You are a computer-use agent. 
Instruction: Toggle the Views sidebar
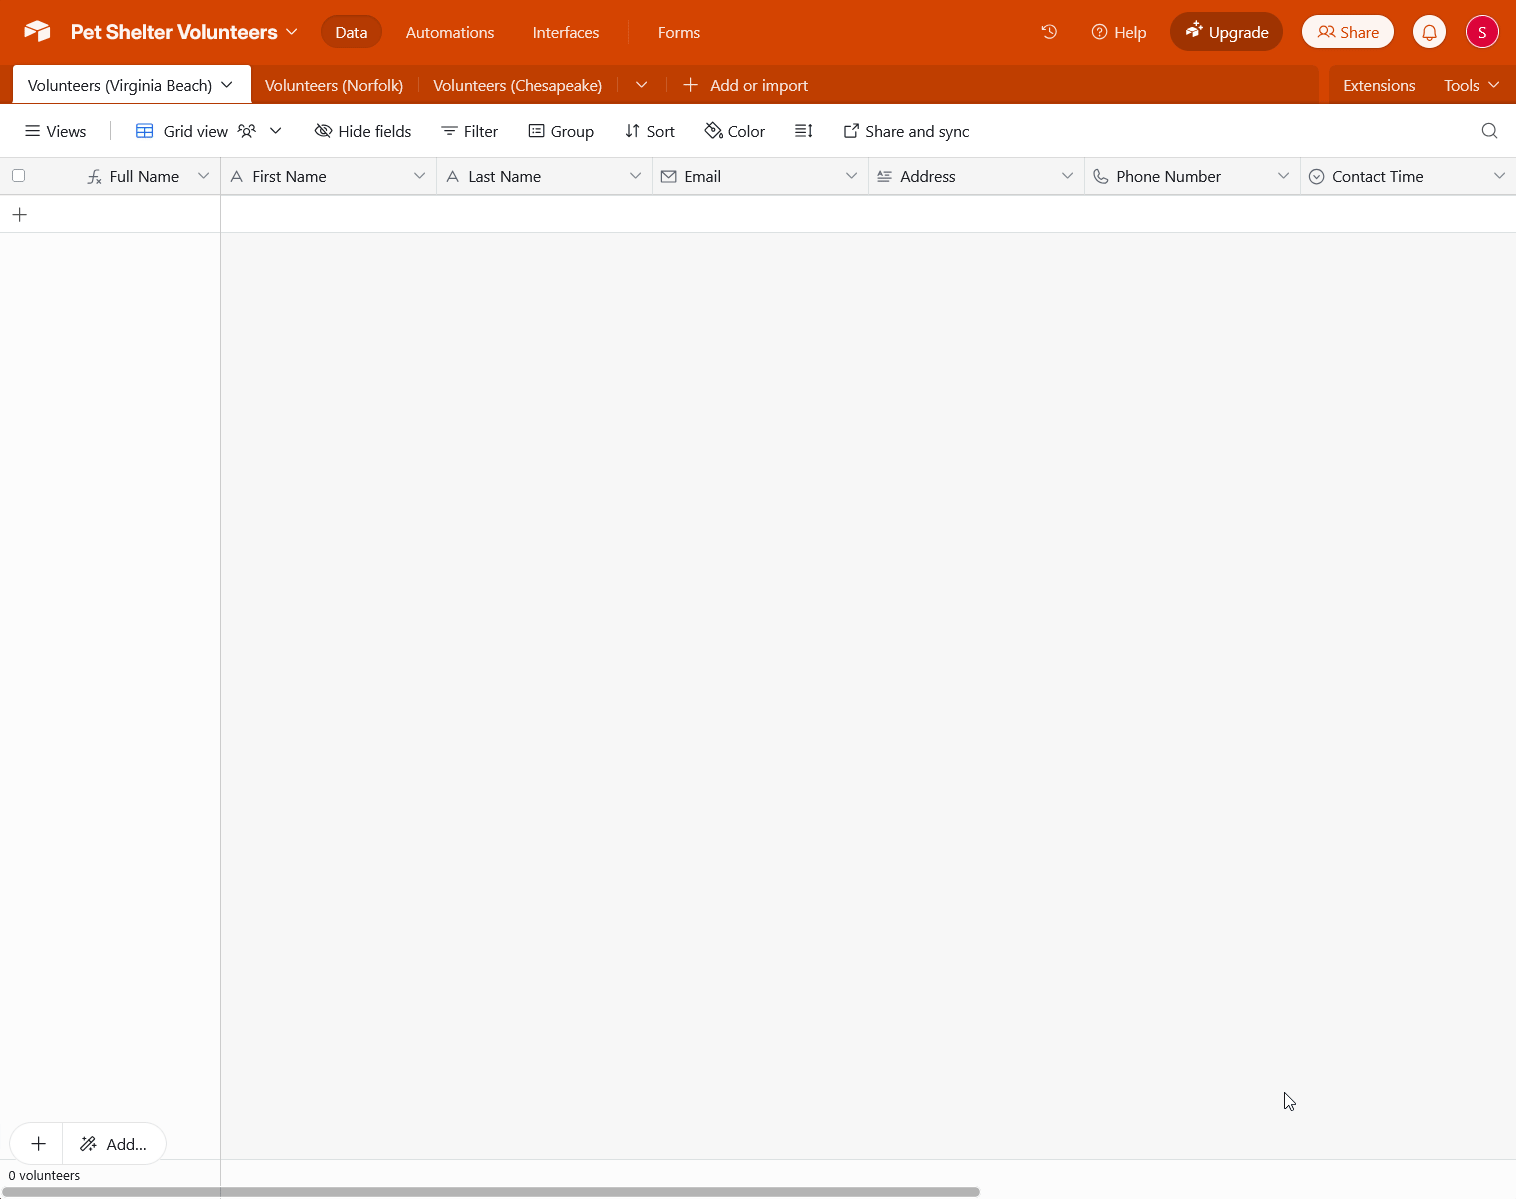pos(56,131)
